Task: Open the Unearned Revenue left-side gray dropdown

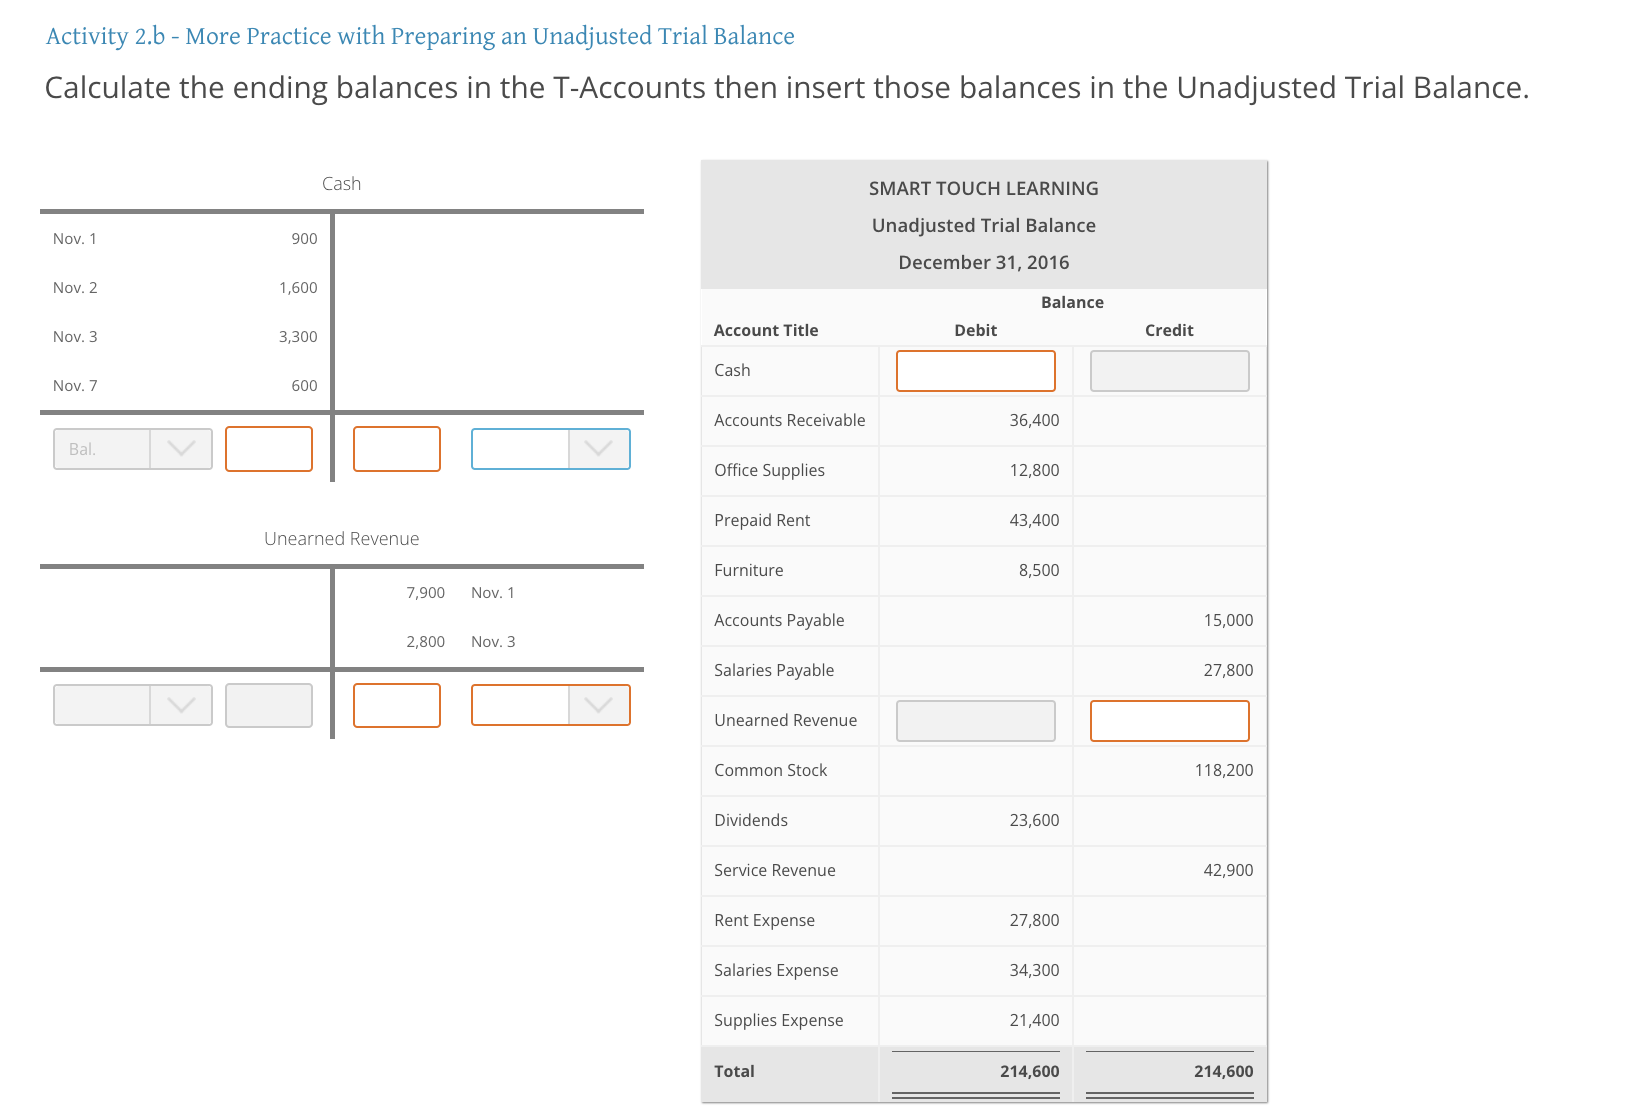Action: (133, 705)
